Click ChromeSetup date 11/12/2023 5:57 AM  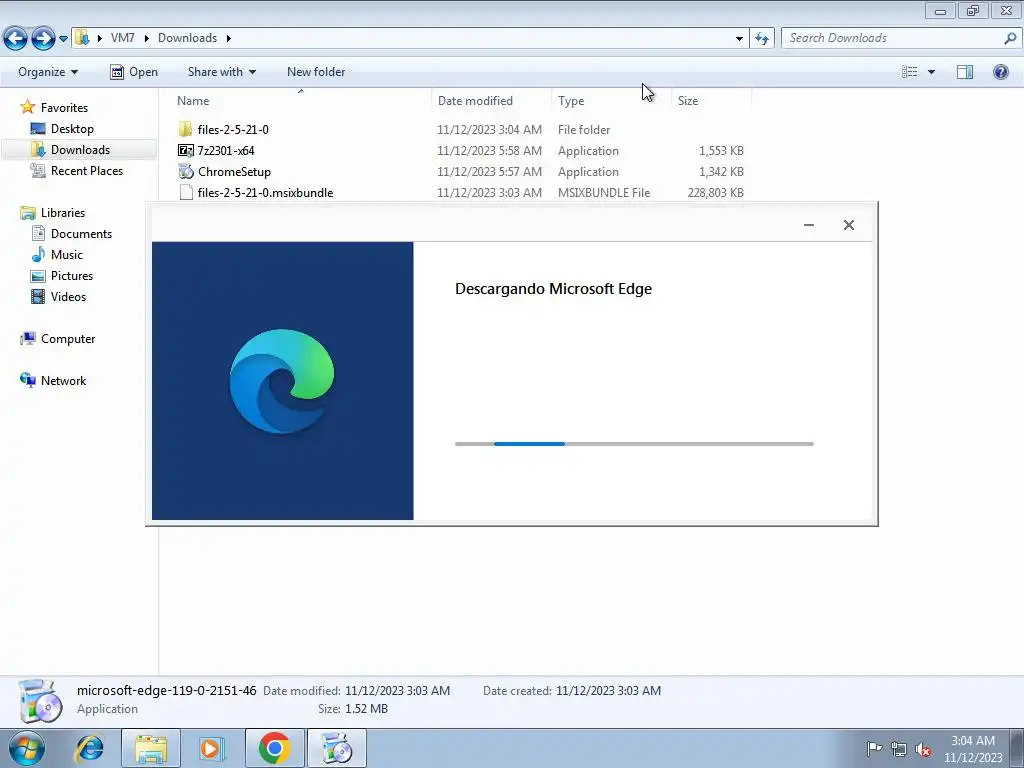[x=489, y=172]
